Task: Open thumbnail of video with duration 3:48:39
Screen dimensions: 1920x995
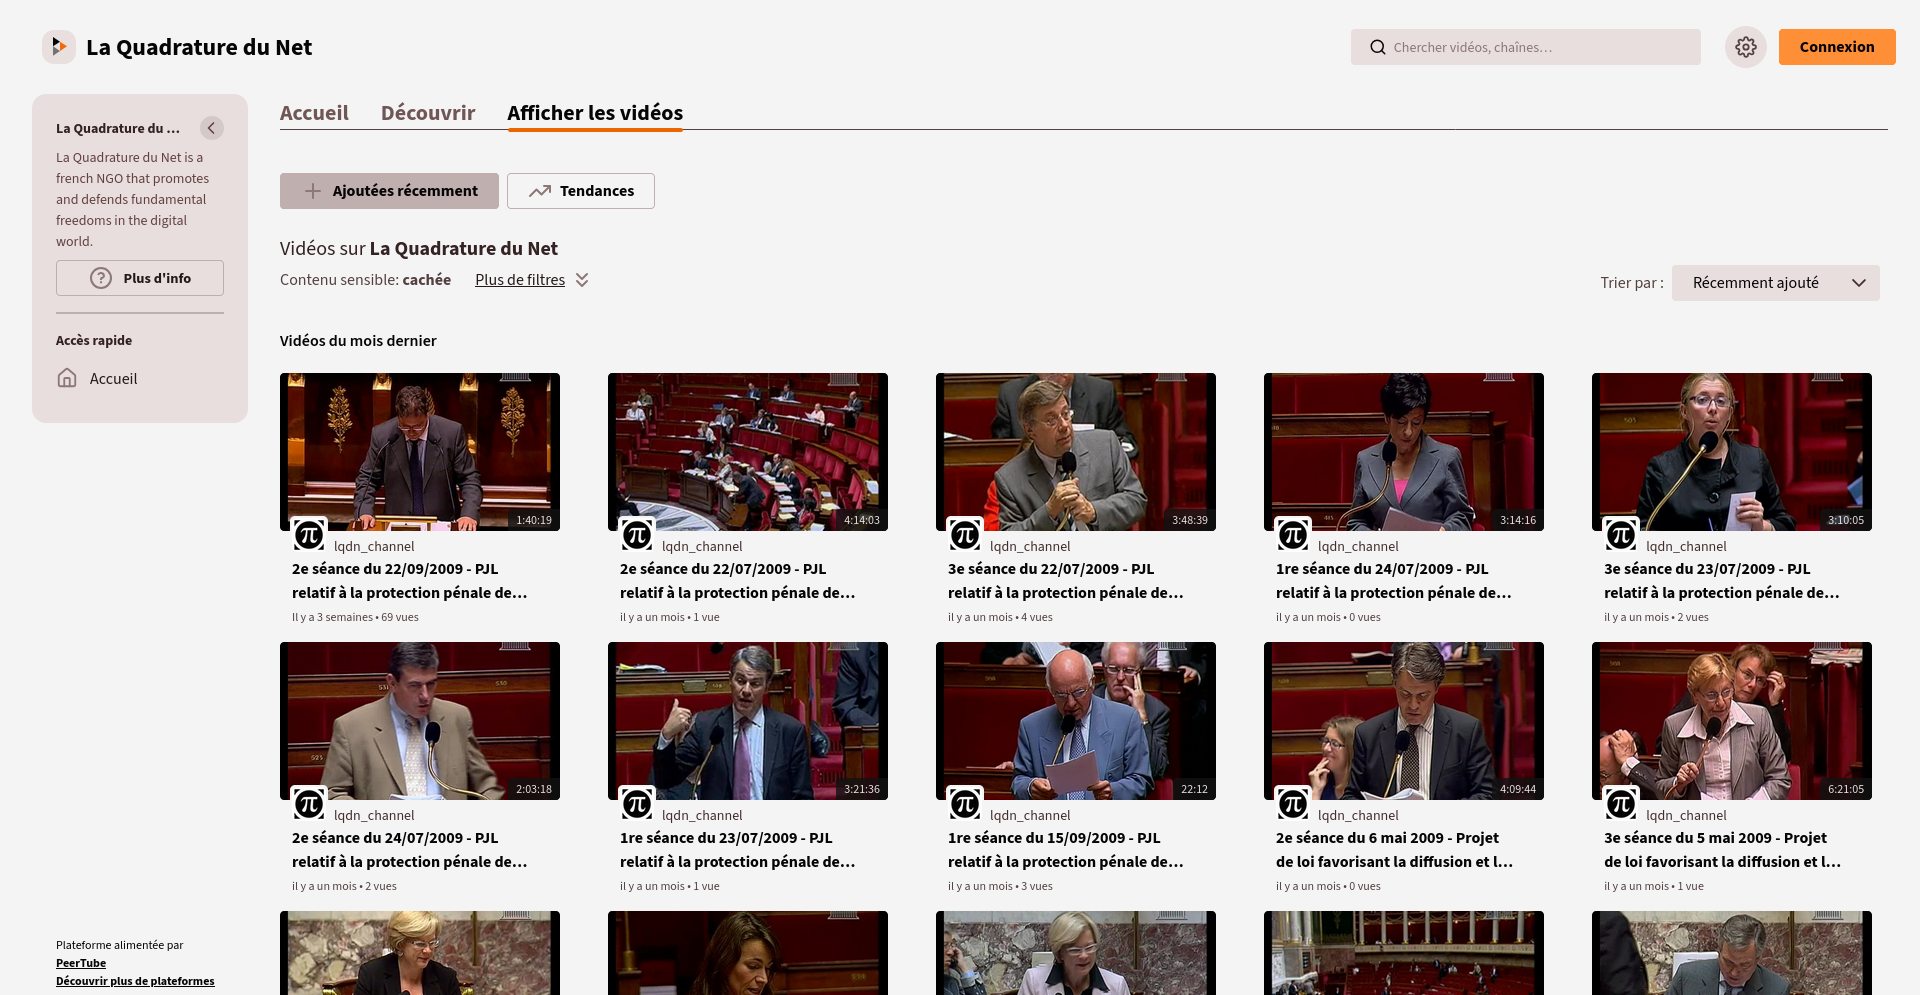Action: 1076,452
